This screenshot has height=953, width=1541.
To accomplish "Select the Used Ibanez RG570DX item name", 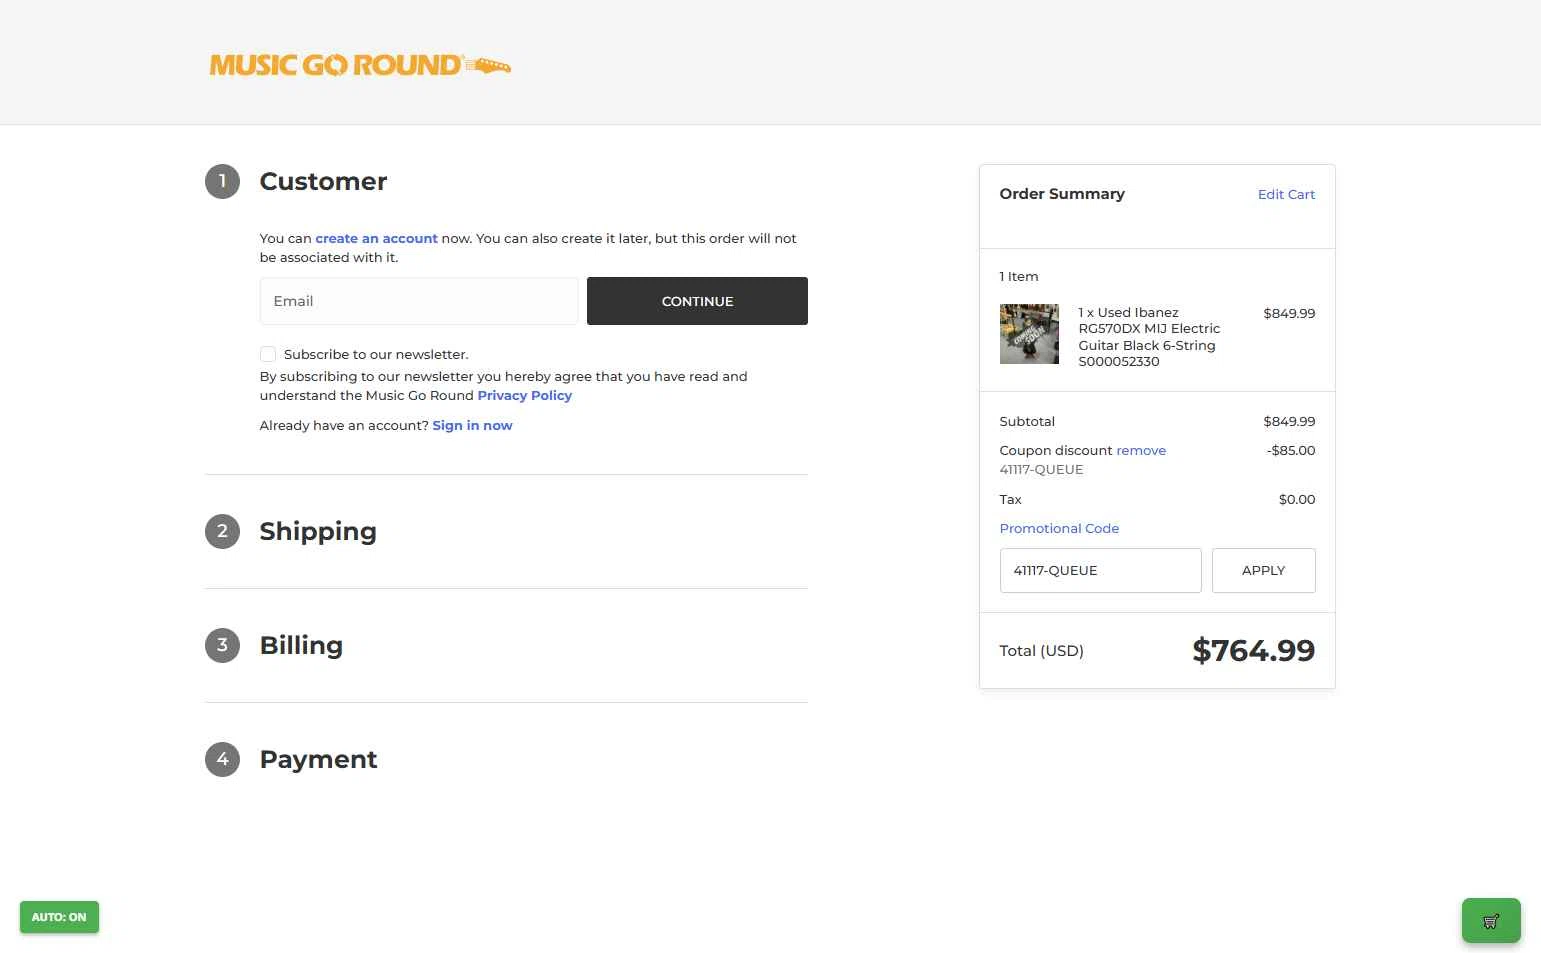I will tap(1149, 337).
